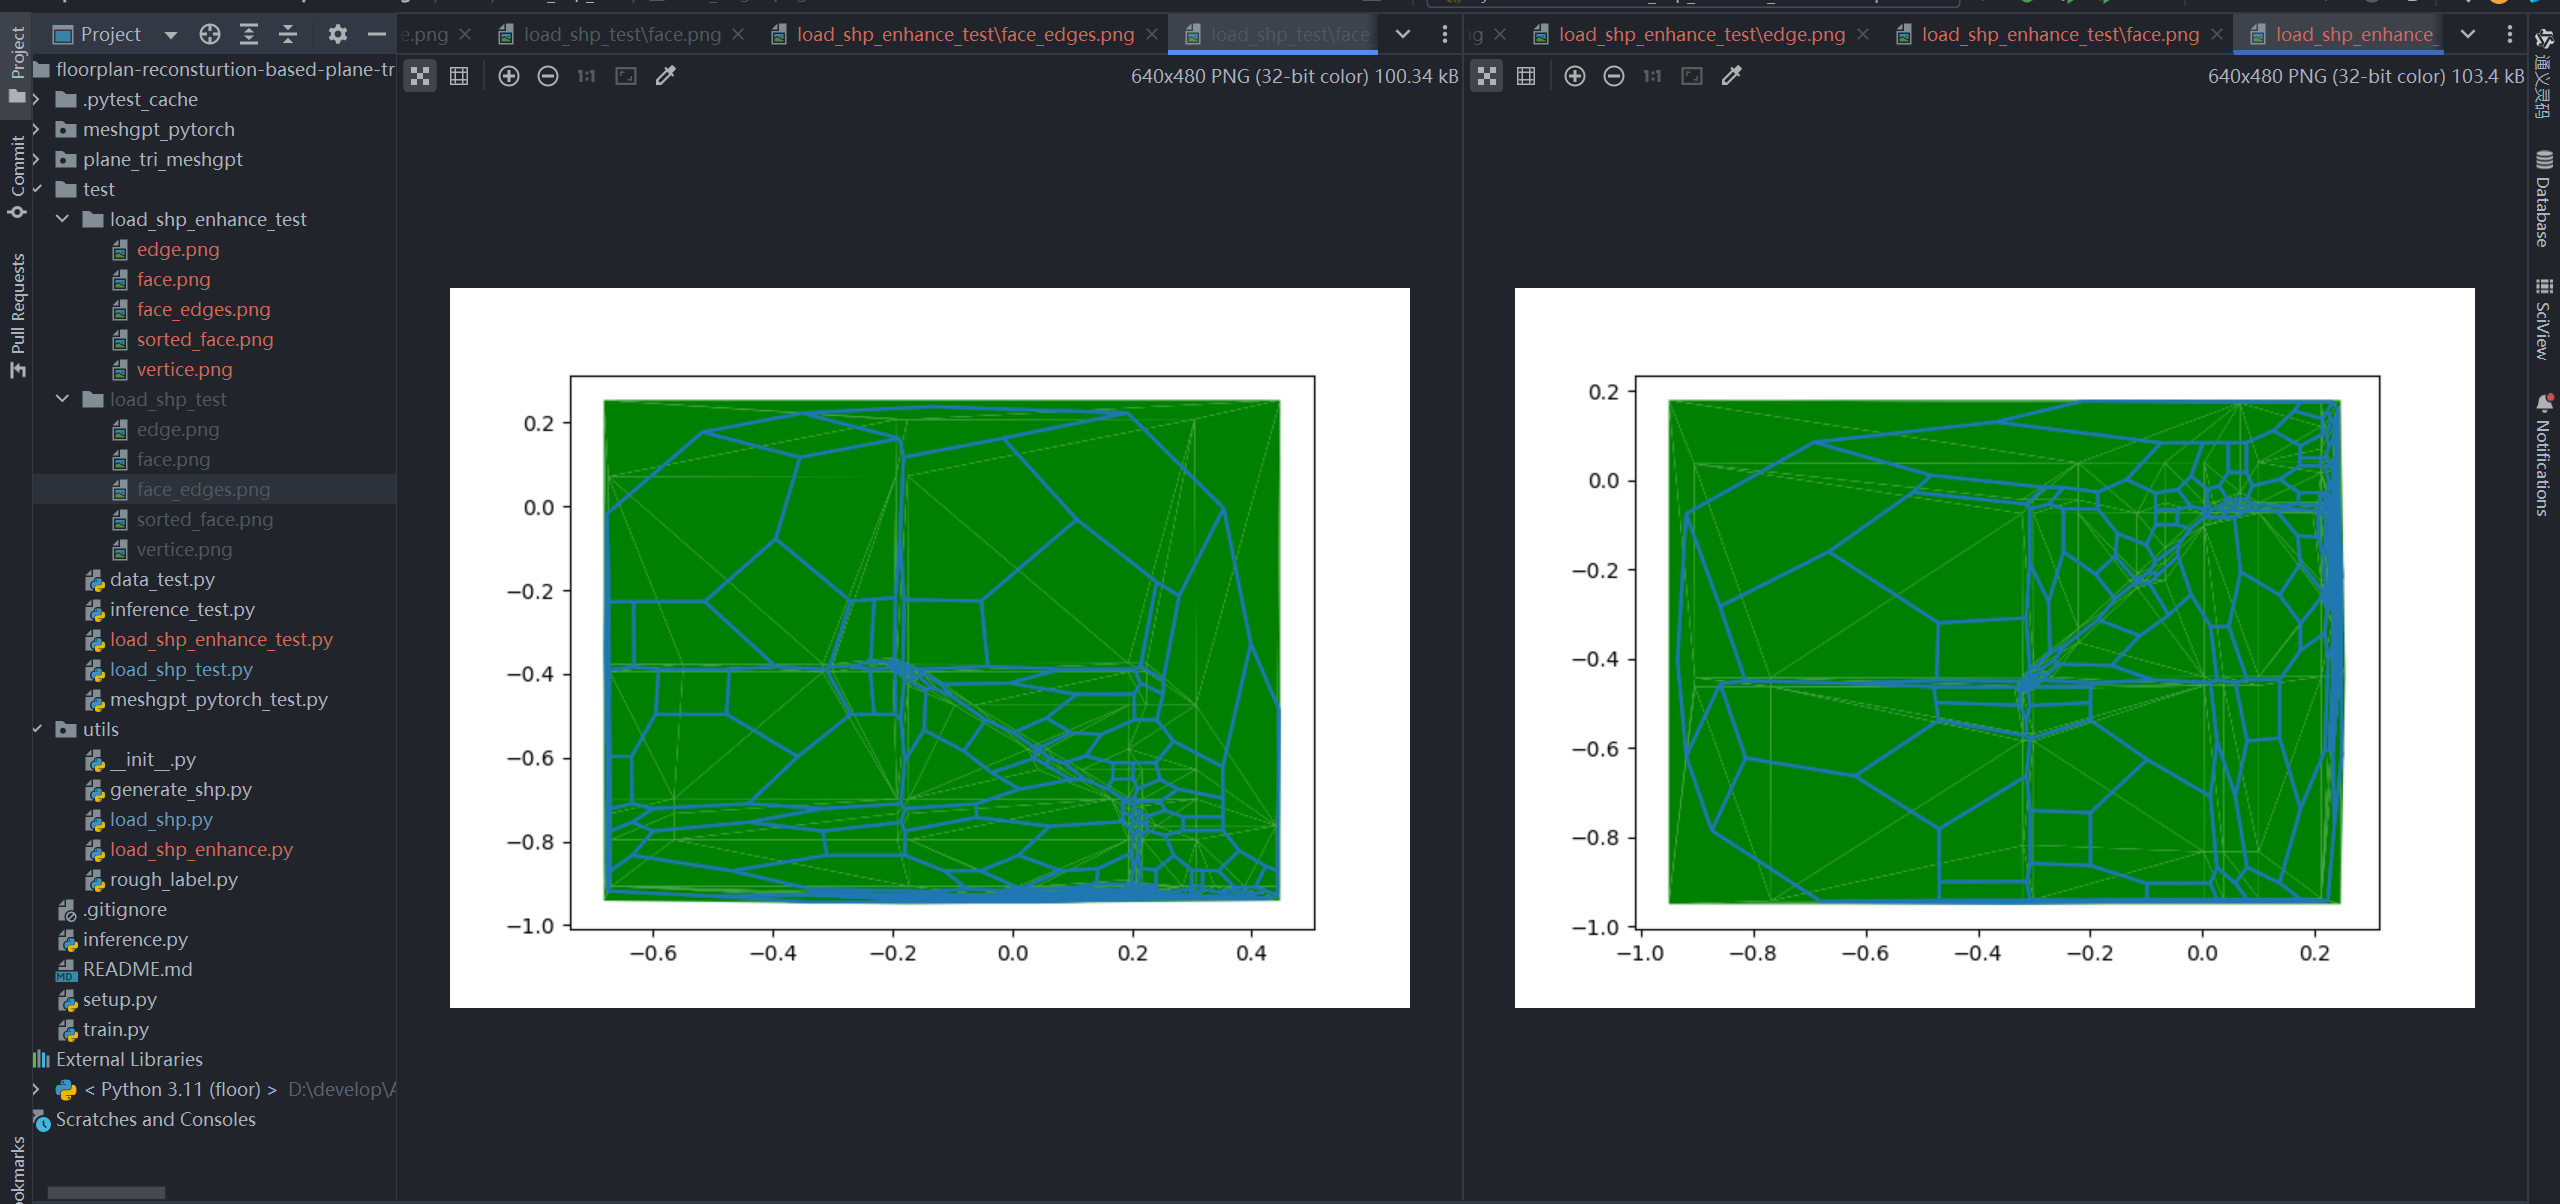Expand all in Project tree toolbar
2560x1204 pixels.
click(x=249, y=35)
